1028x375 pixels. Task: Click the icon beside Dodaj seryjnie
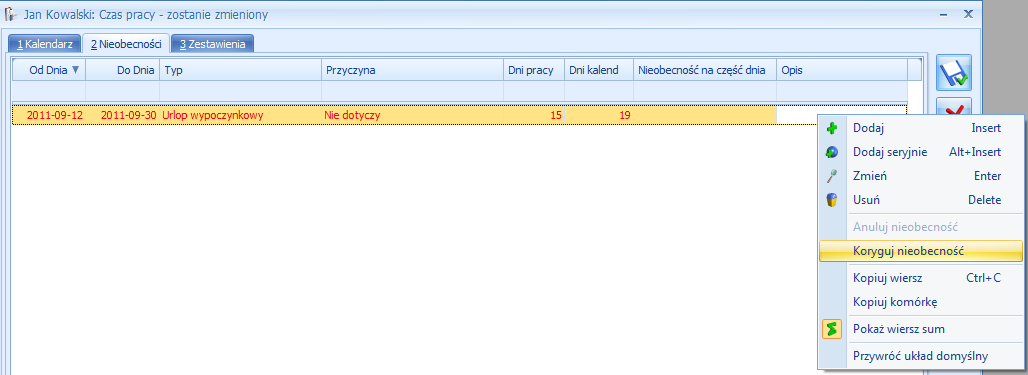pos(832,152)
